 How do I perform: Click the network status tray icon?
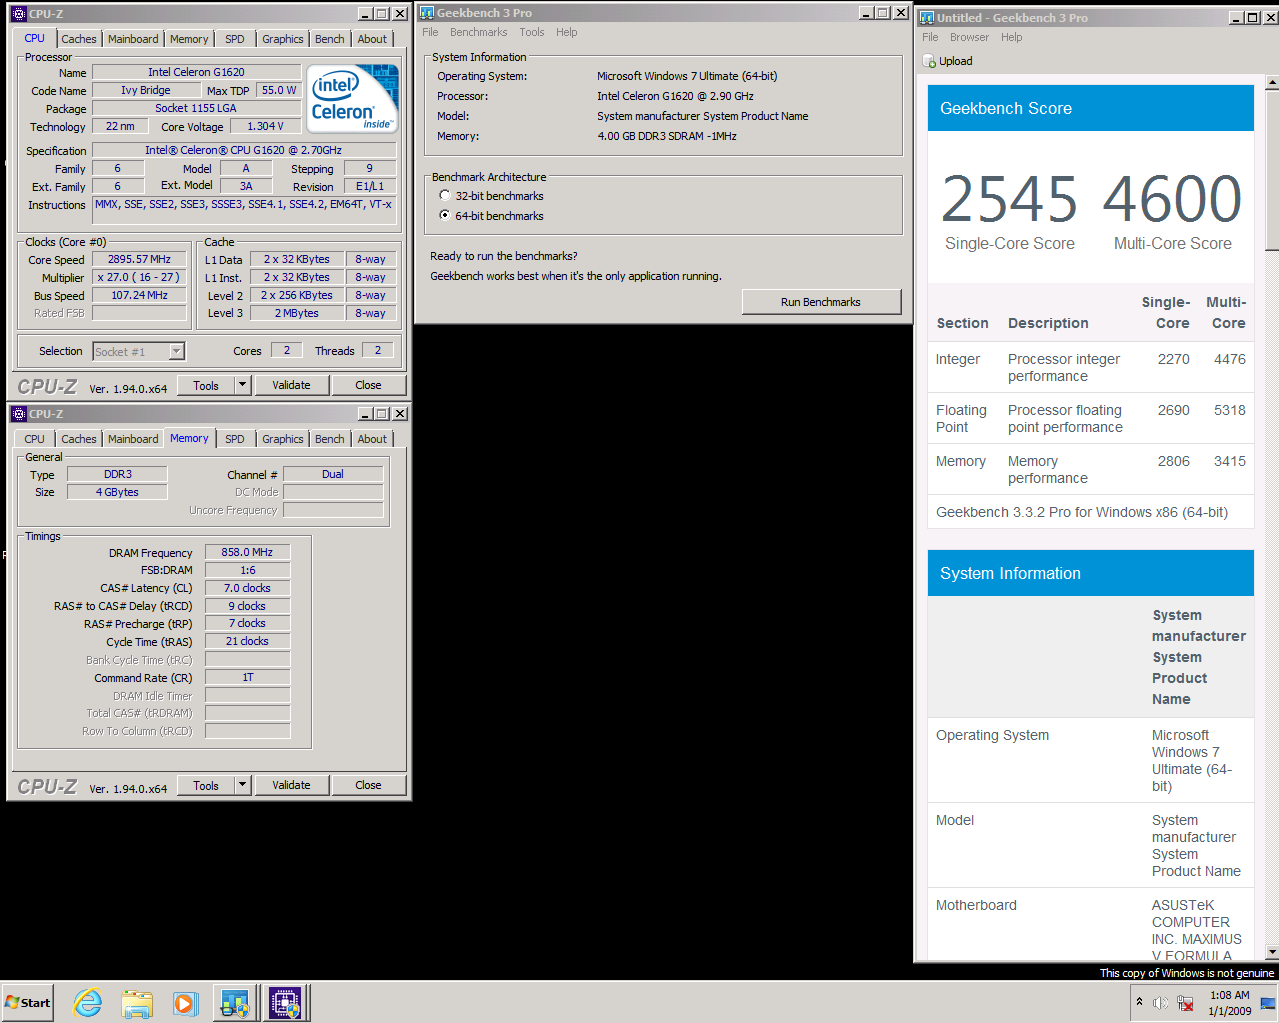coord(1185,1003)
